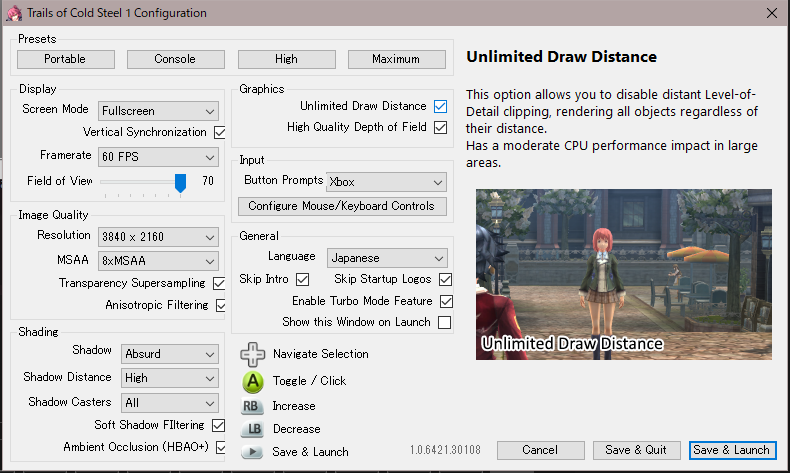Toggle Soft Shadow Filtering checkbox
This screenshot has height=473, width=790.
tap(218, 425)
